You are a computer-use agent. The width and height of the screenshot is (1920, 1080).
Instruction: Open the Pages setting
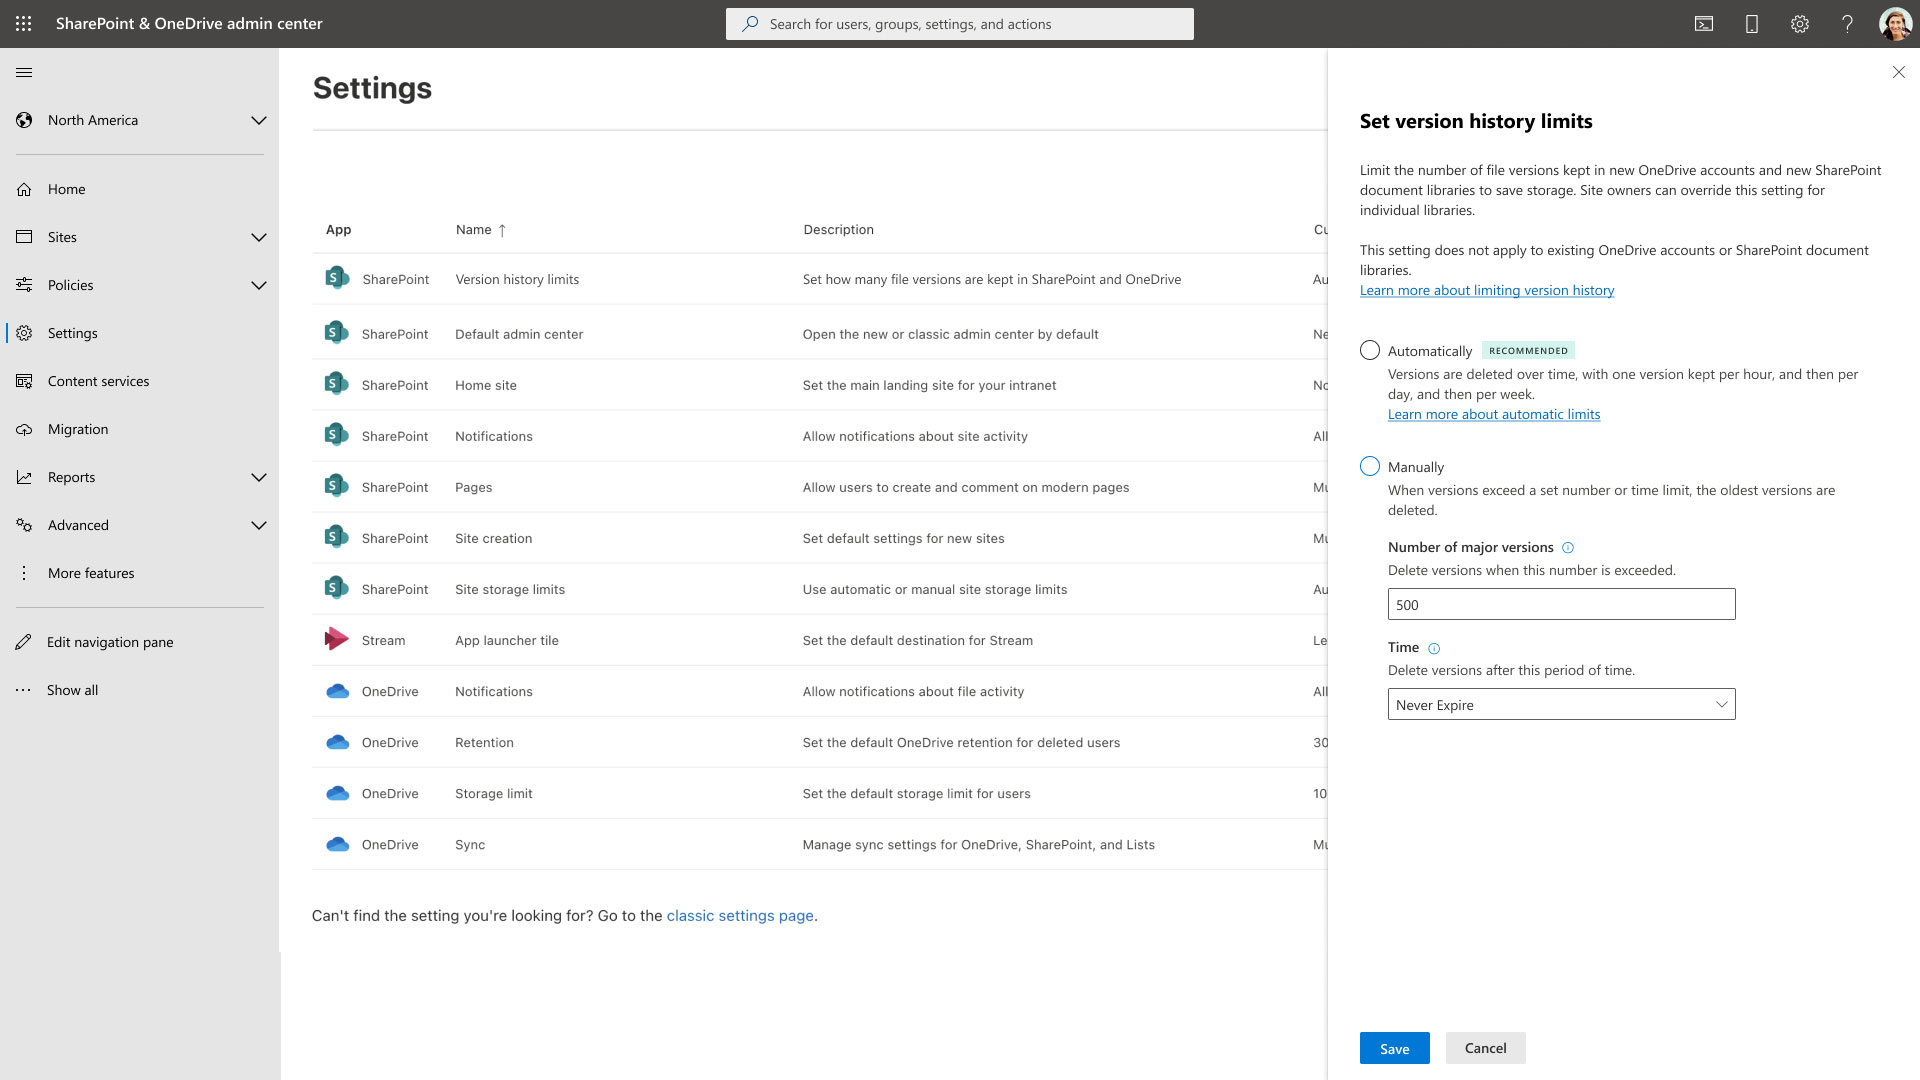point(473,487)
